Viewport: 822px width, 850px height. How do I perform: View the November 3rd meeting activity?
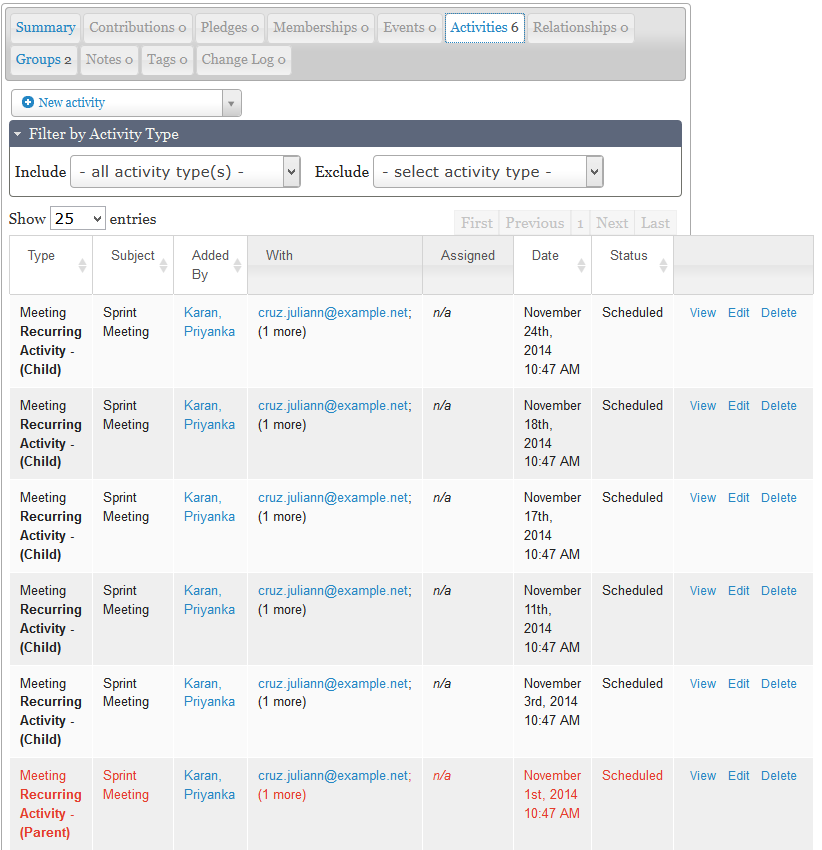[703, 684]
